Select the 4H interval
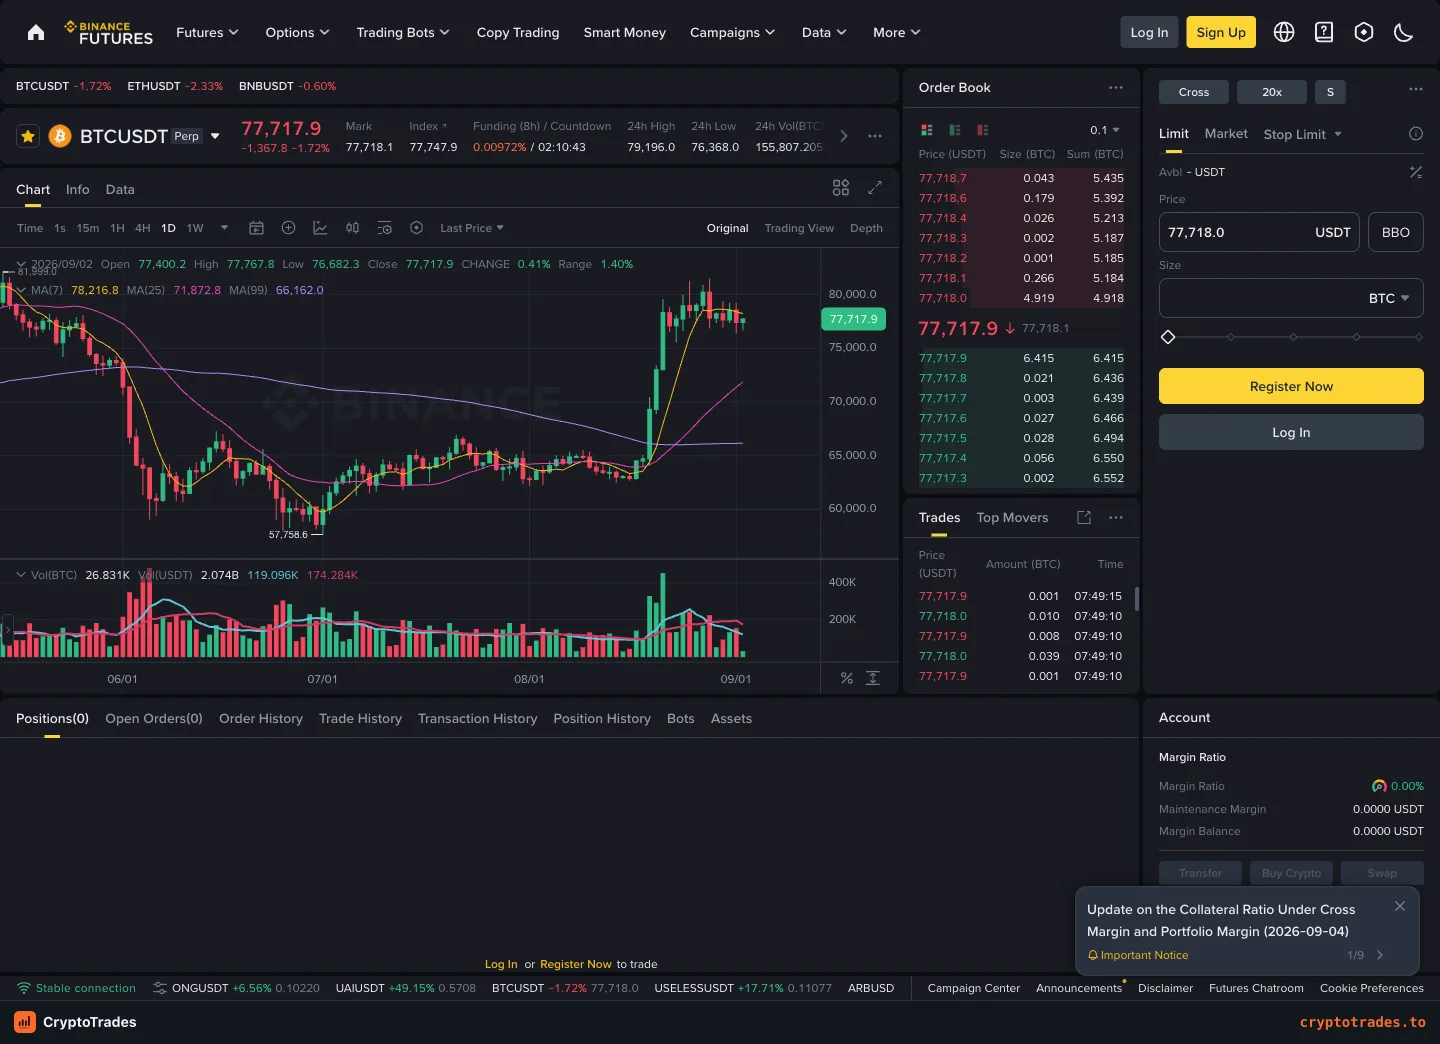This screenshot has height=1044, width=1440. pyautogui.click(x=143, y=228)
